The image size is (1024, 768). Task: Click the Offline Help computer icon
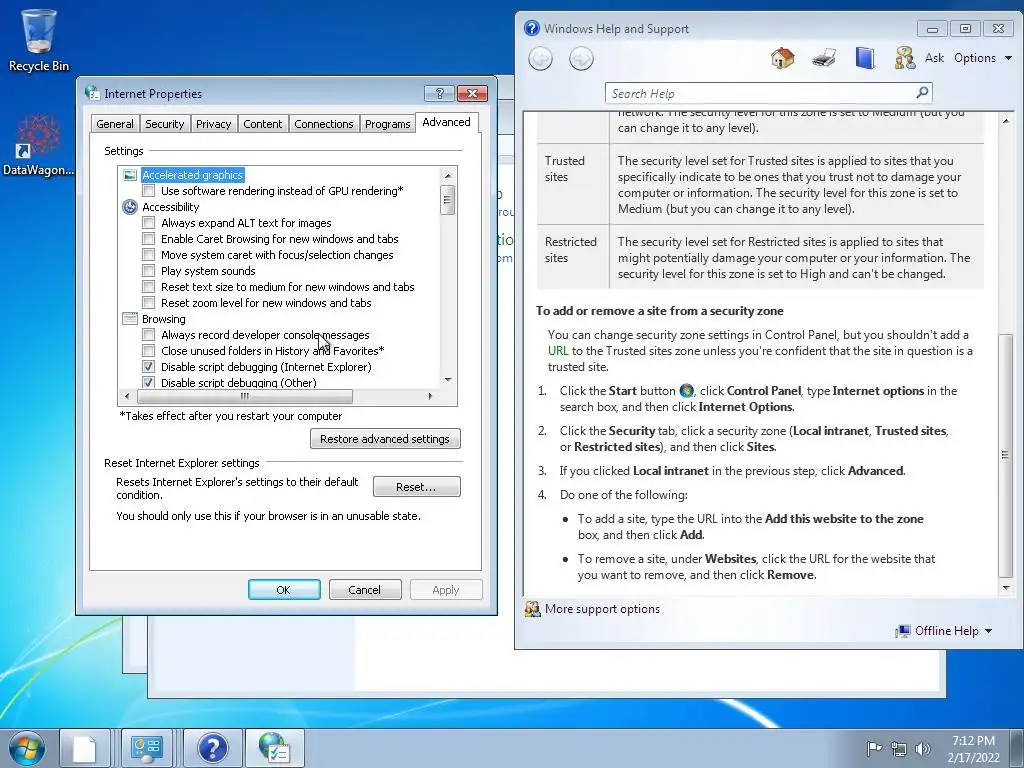[903, 631]
